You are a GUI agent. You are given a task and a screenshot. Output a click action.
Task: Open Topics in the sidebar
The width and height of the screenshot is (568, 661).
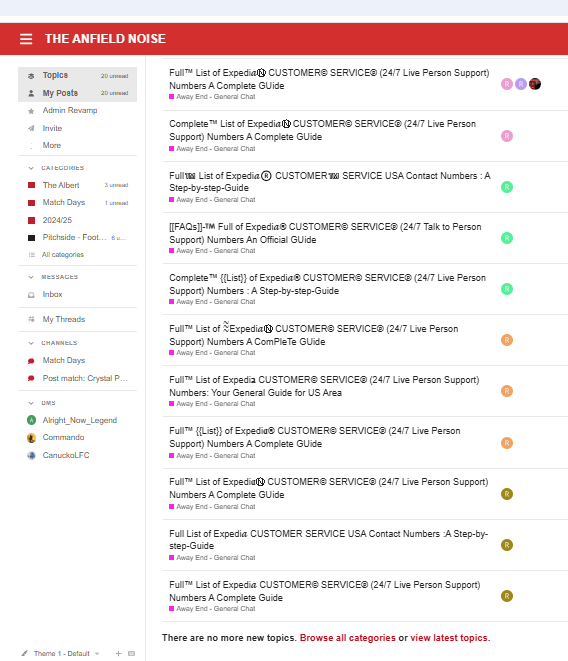click(x=78, y=75)
